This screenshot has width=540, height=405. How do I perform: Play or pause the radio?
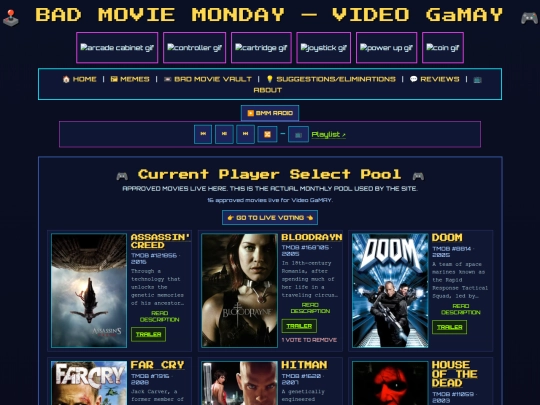coord(224,134)
